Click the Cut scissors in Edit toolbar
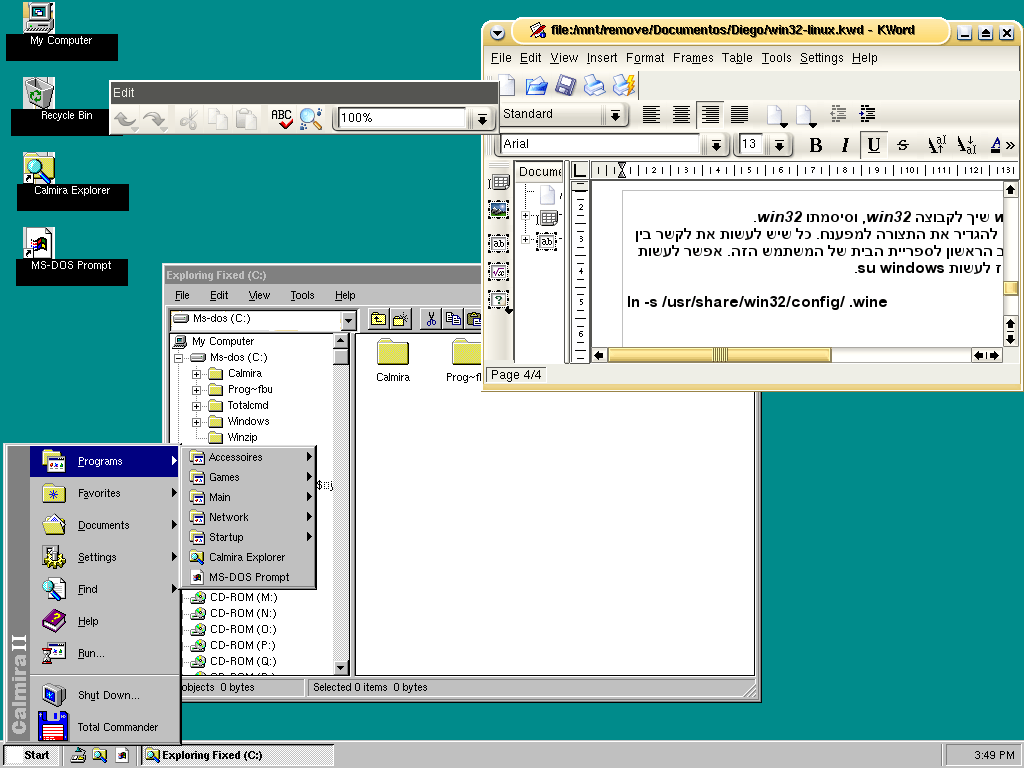 click(189, 119)
